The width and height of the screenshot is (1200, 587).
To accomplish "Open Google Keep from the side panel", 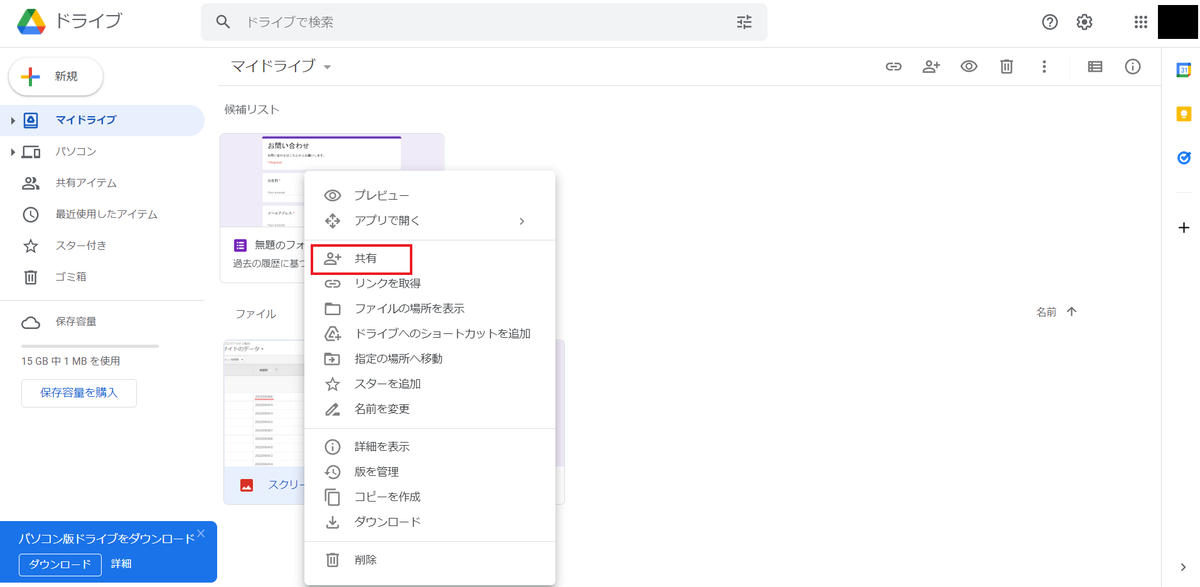I will tap(1183, 113).
